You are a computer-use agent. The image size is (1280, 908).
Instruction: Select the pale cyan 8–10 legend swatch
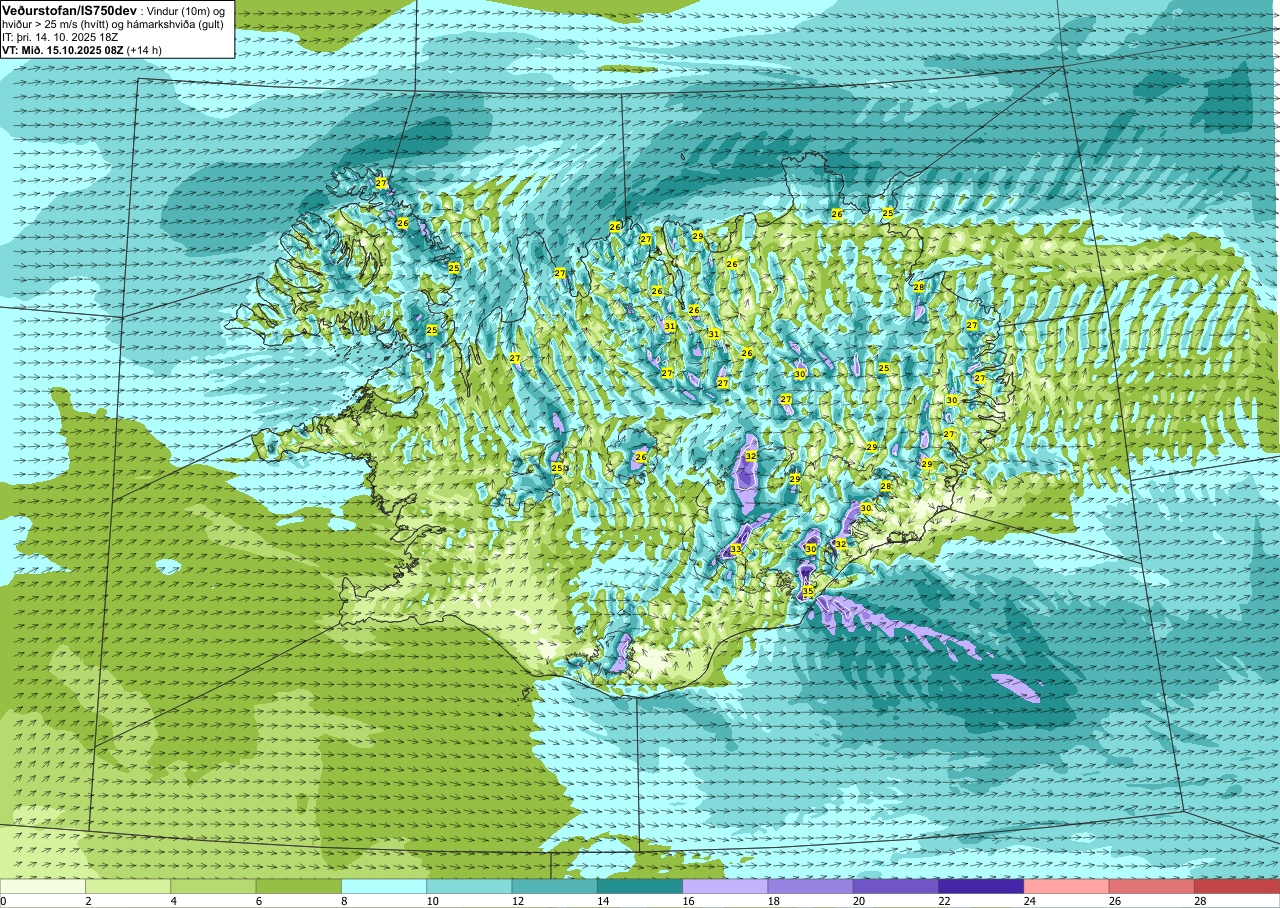(384, 886)
